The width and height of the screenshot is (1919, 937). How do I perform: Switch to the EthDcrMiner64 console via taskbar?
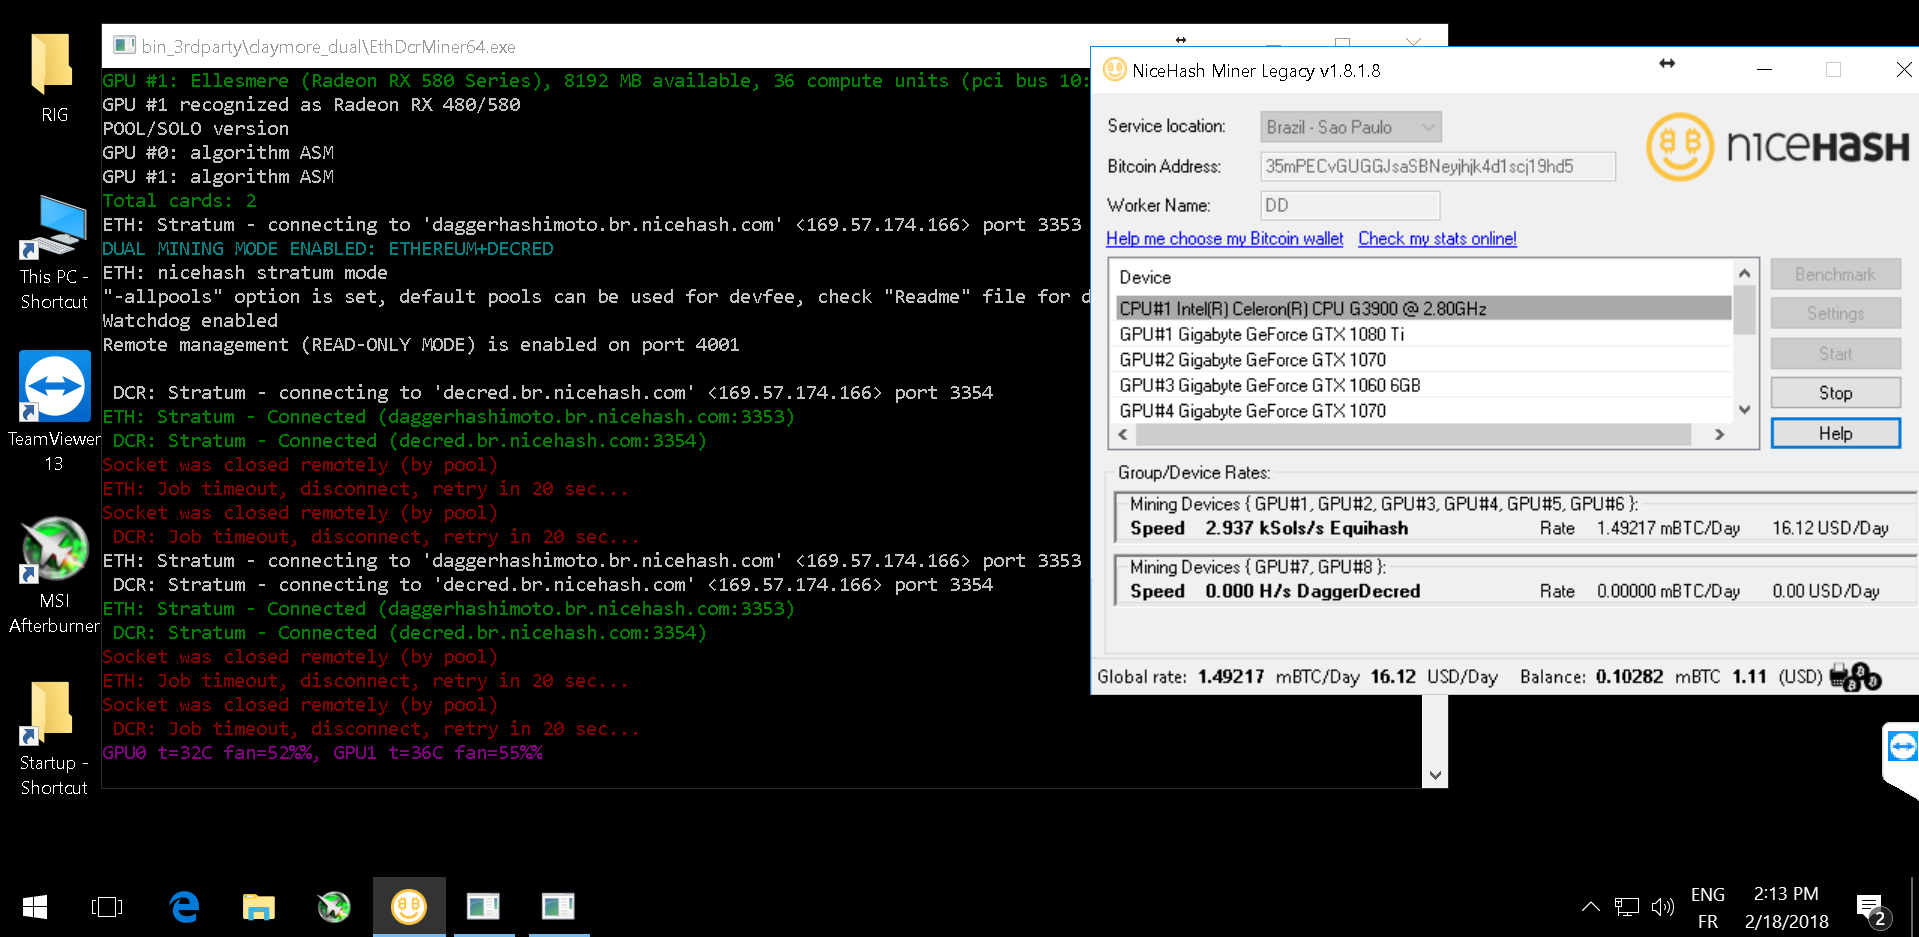pos(484,906)
